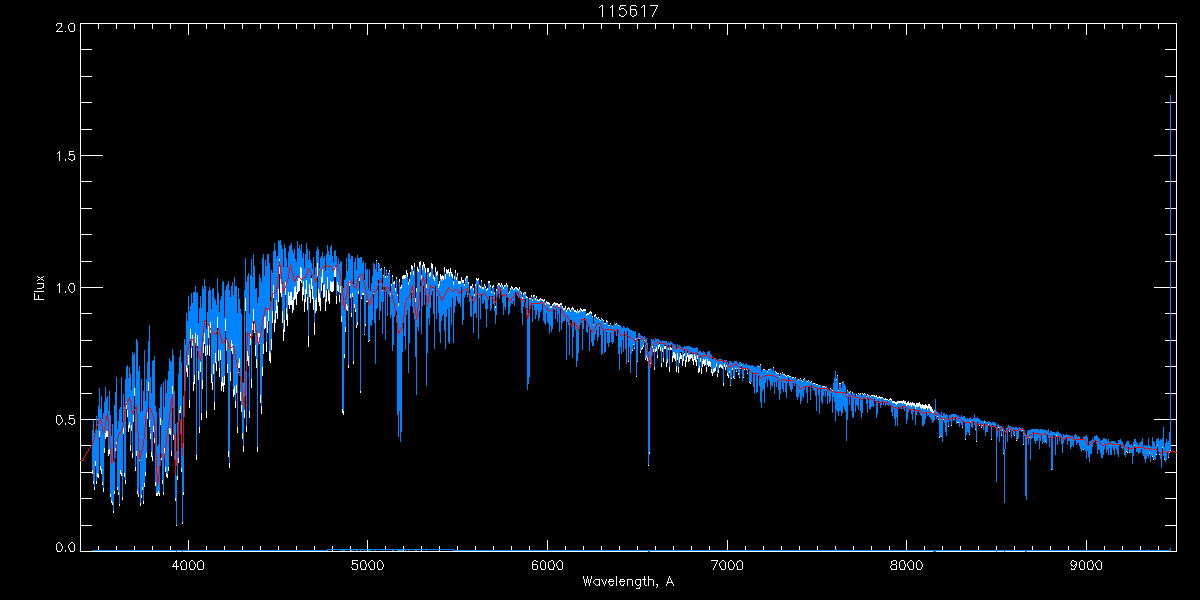
Task: Click the 0.0 y-axis tick label
Action: coord(64,548)
